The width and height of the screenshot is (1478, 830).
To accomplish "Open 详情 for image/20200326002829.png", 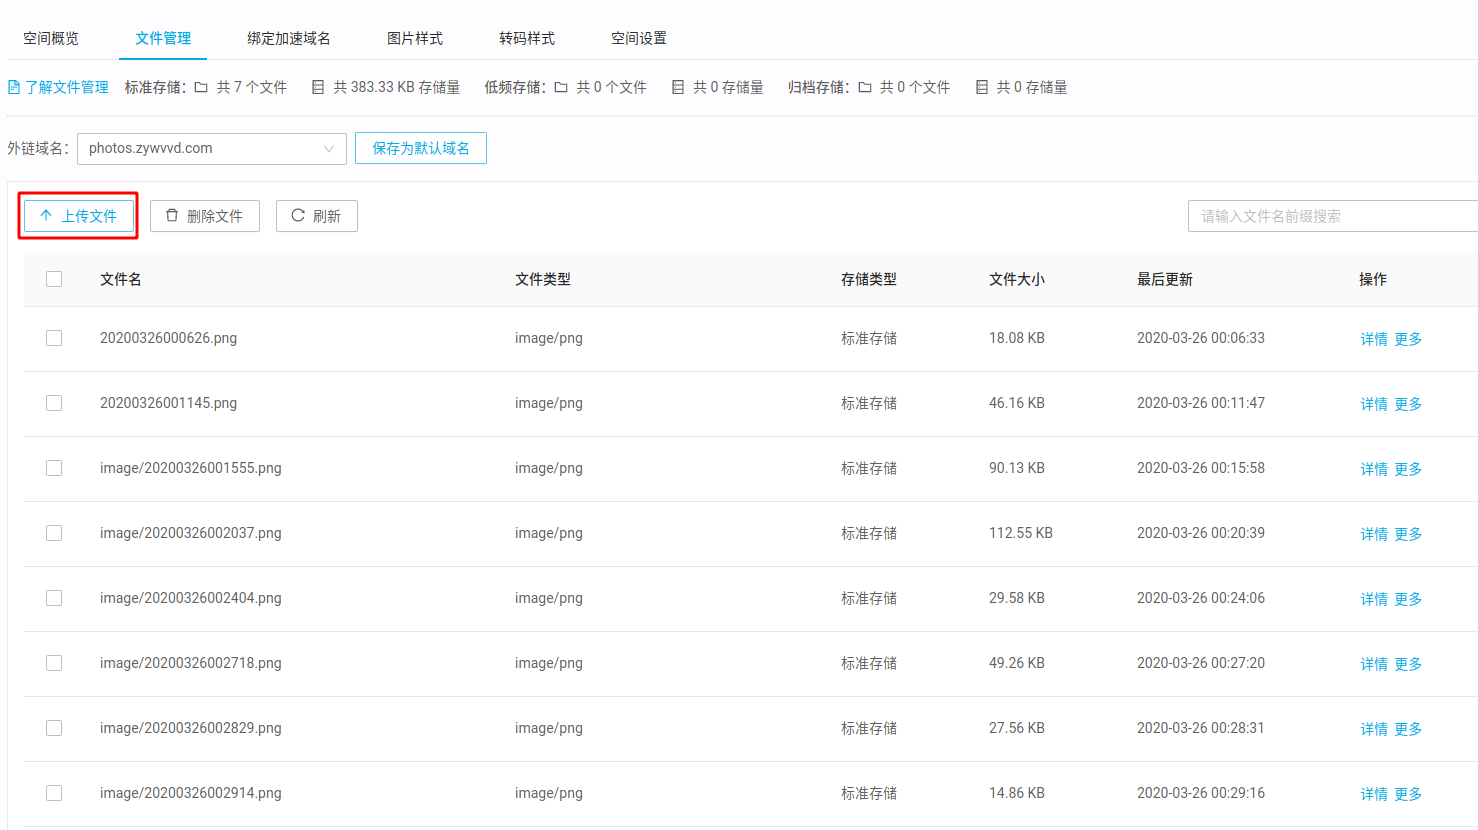I will (1374, 729).
